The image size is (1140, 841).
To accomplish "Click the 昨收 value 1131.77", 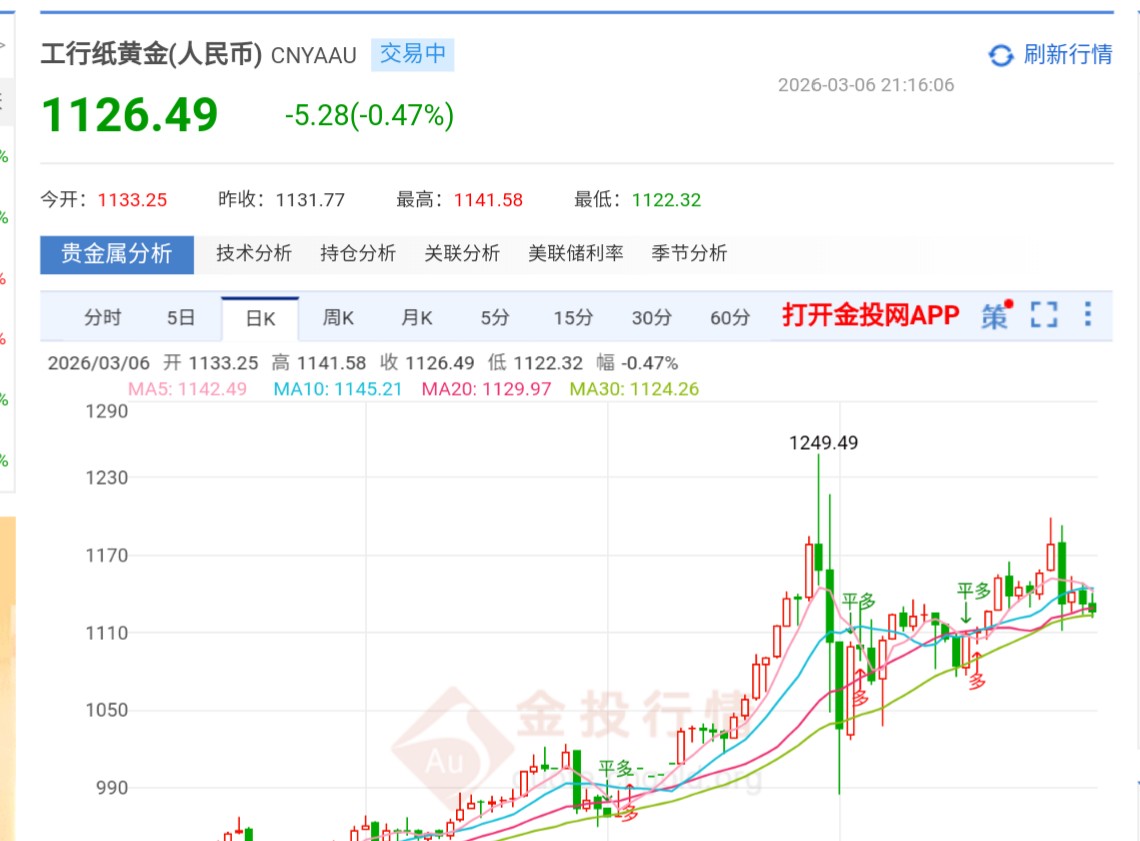I will pos(310,200).
